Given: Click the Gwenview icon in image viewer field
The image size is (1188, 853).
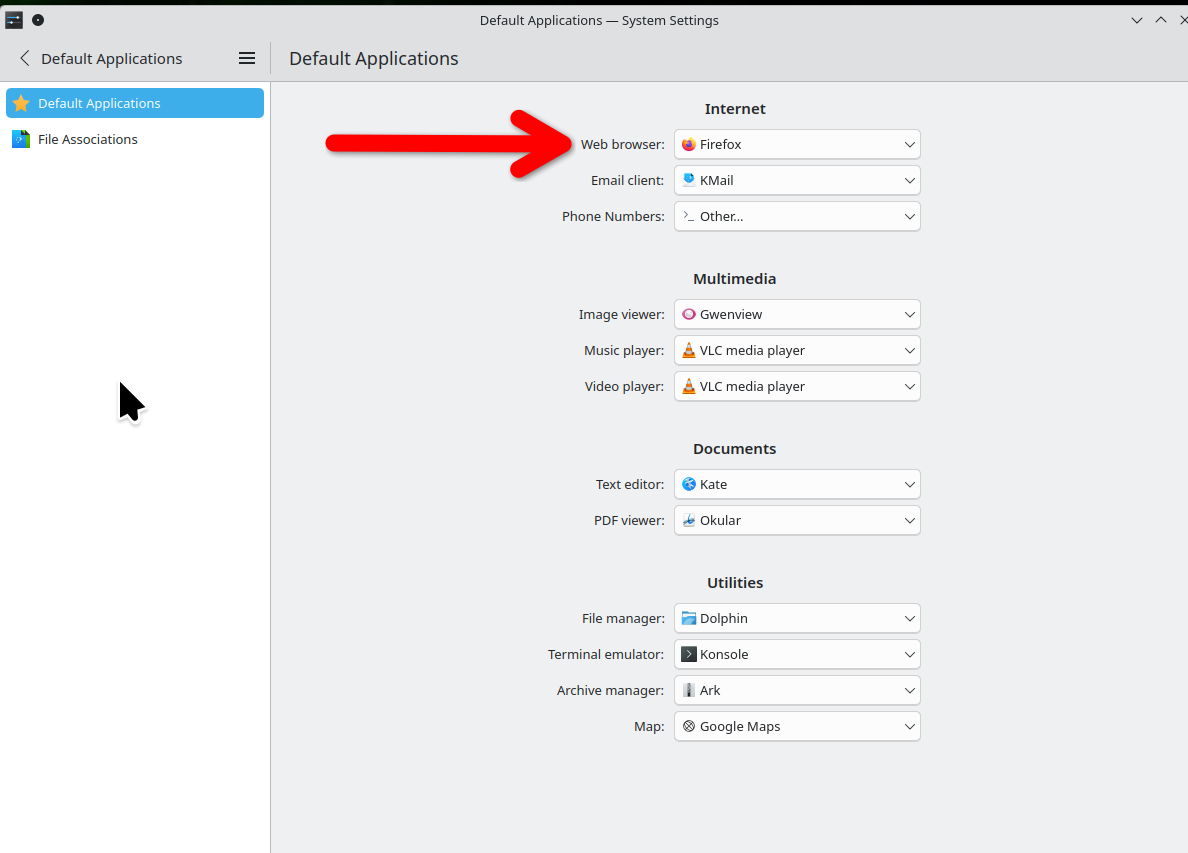Looking at the screenshot, I should pyautogui.click(x=688, y=315).
